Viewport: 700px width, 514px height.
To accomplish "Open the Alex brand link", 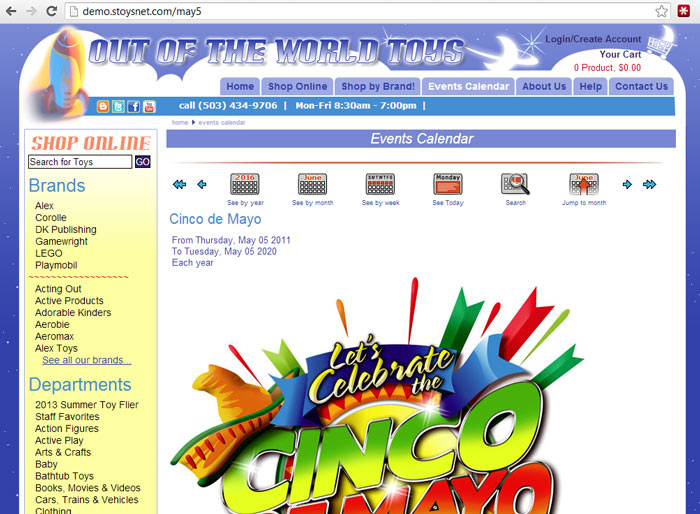I will pyautogui.click(x=44, y=206).
